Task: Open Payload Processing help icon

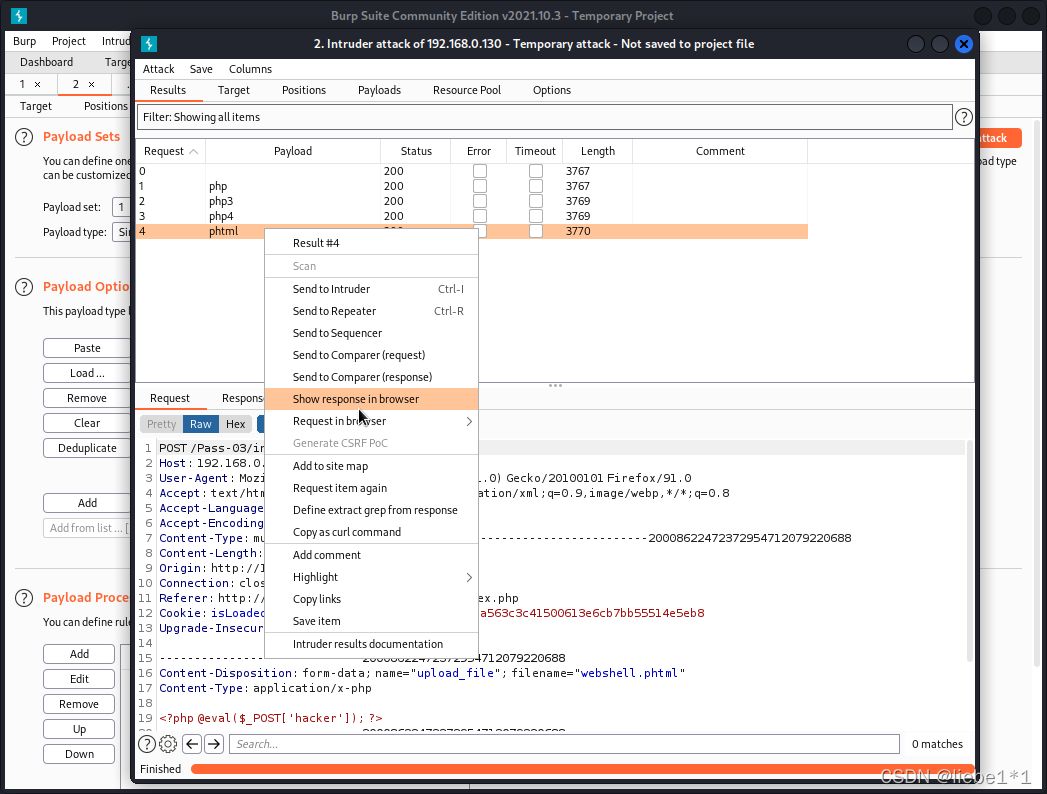Action: pos(24,598)
